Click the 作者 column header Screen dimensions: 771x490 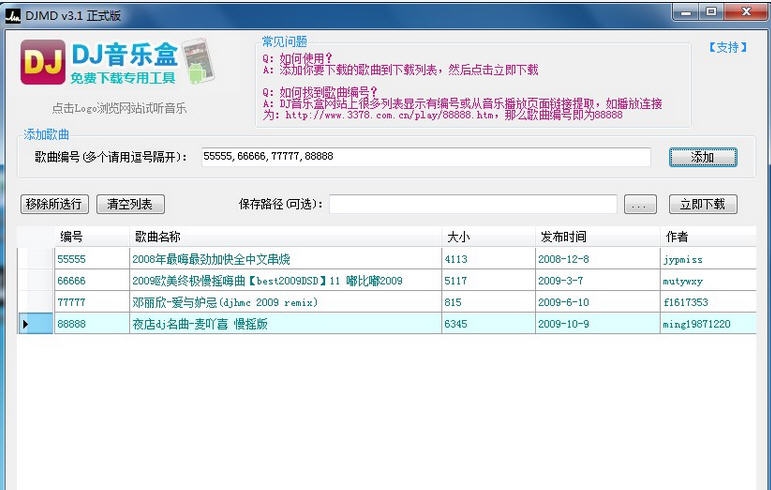(x=705, y=237)
